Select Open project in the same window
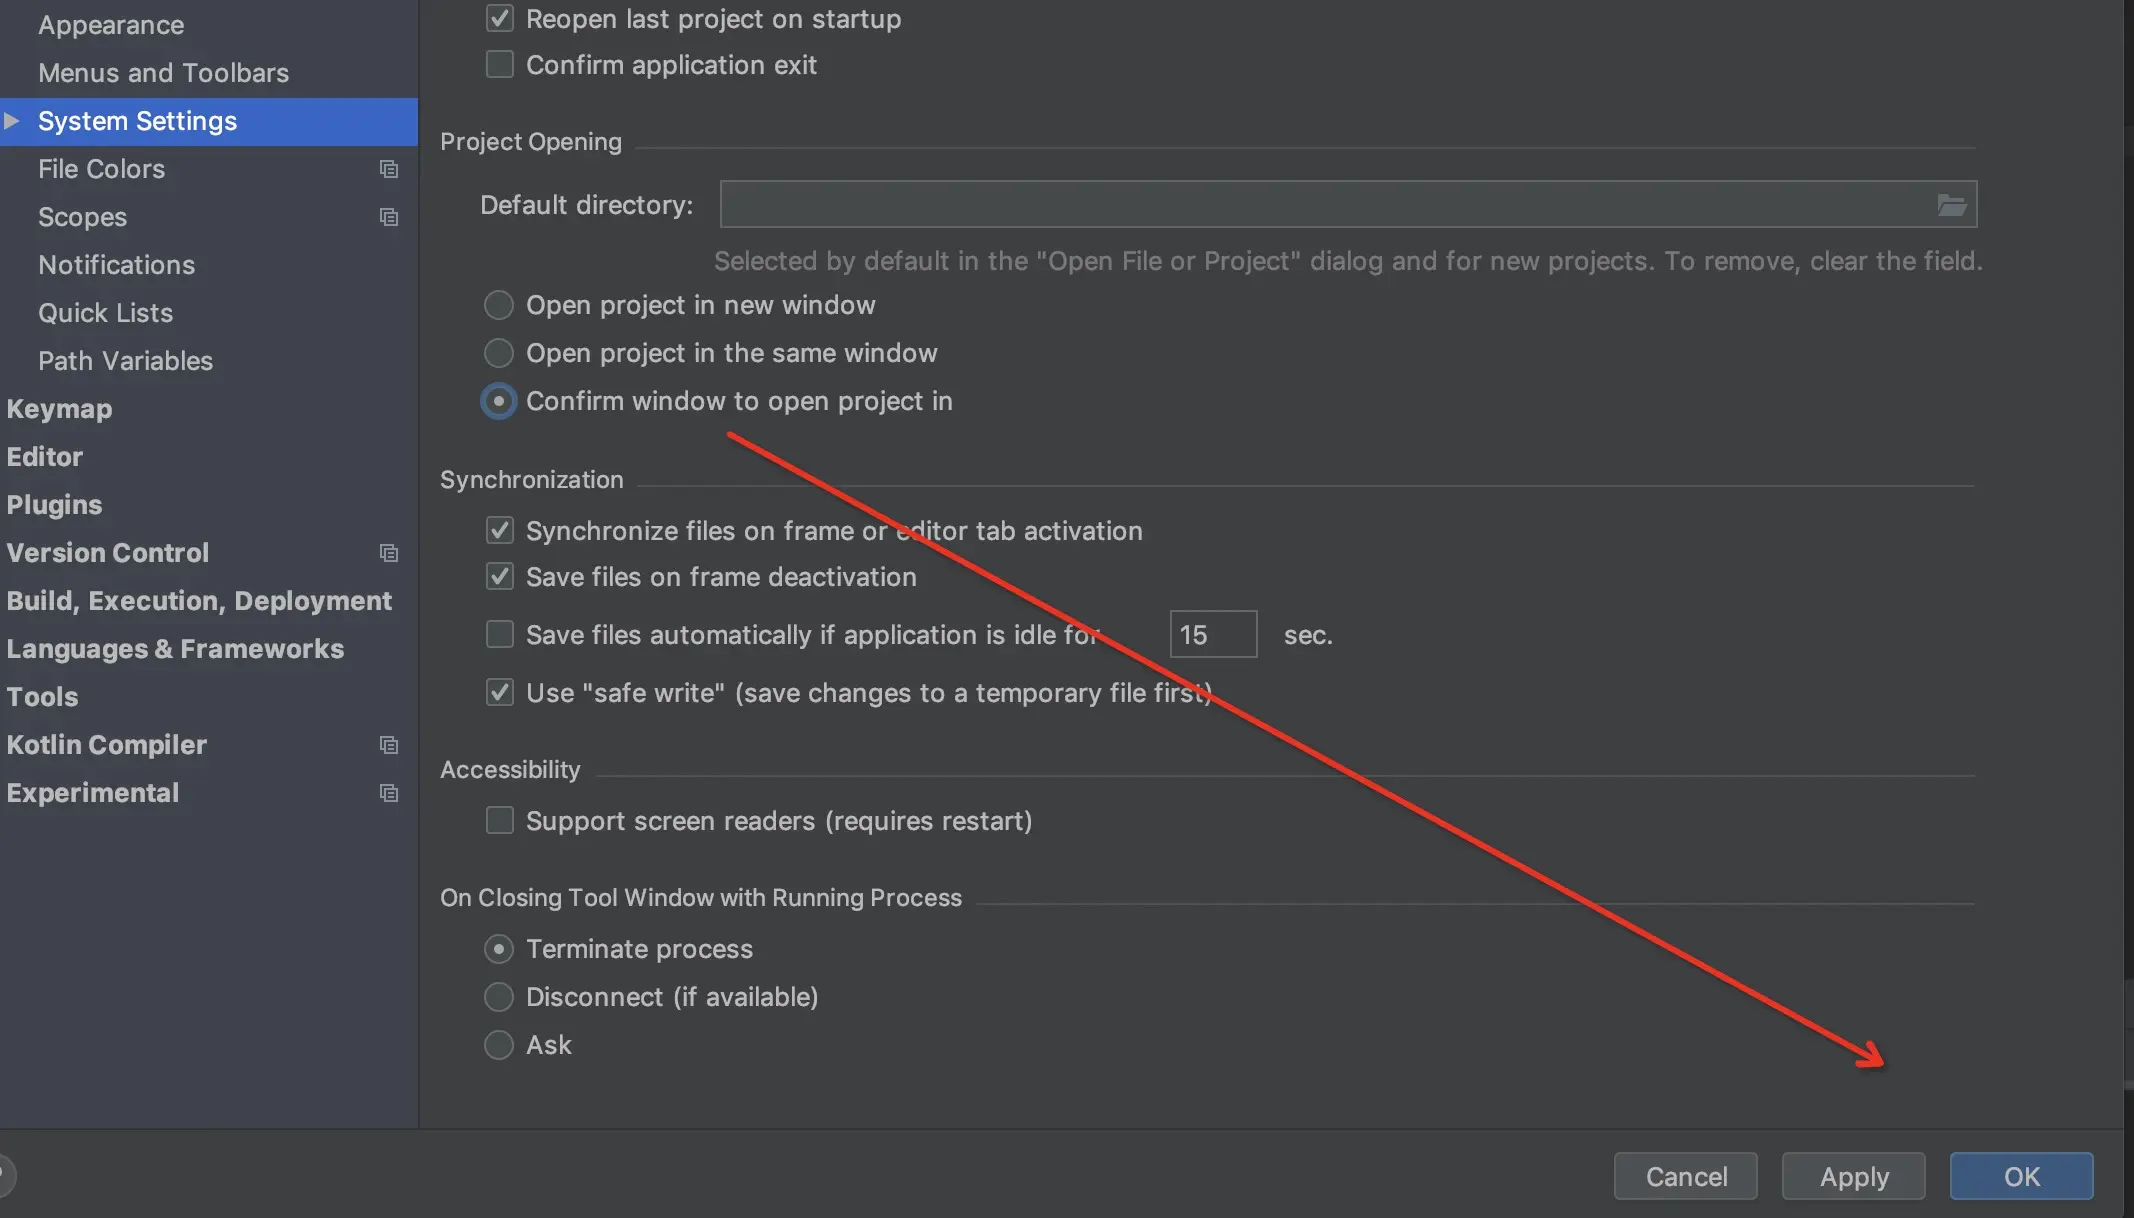Image resolution: width=2134 pixels, height=1218 pixels. coord(499,353)
